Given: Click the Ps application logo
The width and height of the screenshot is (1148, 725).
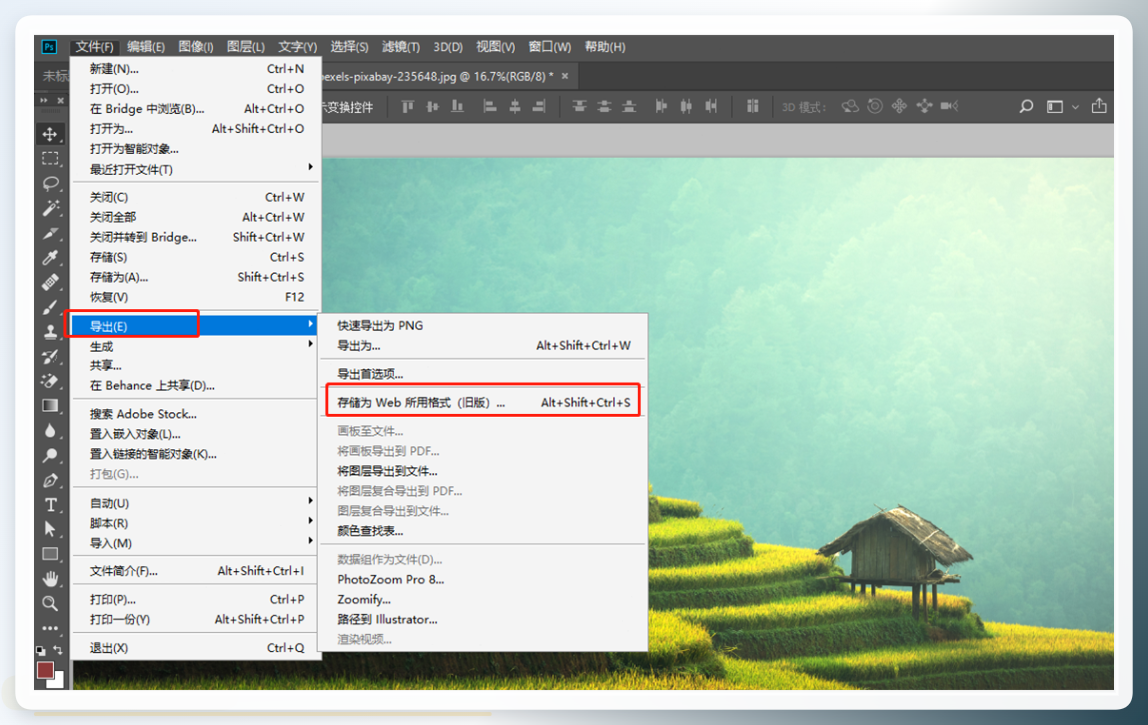Looking at the screenshot, I should click(49, 47).
